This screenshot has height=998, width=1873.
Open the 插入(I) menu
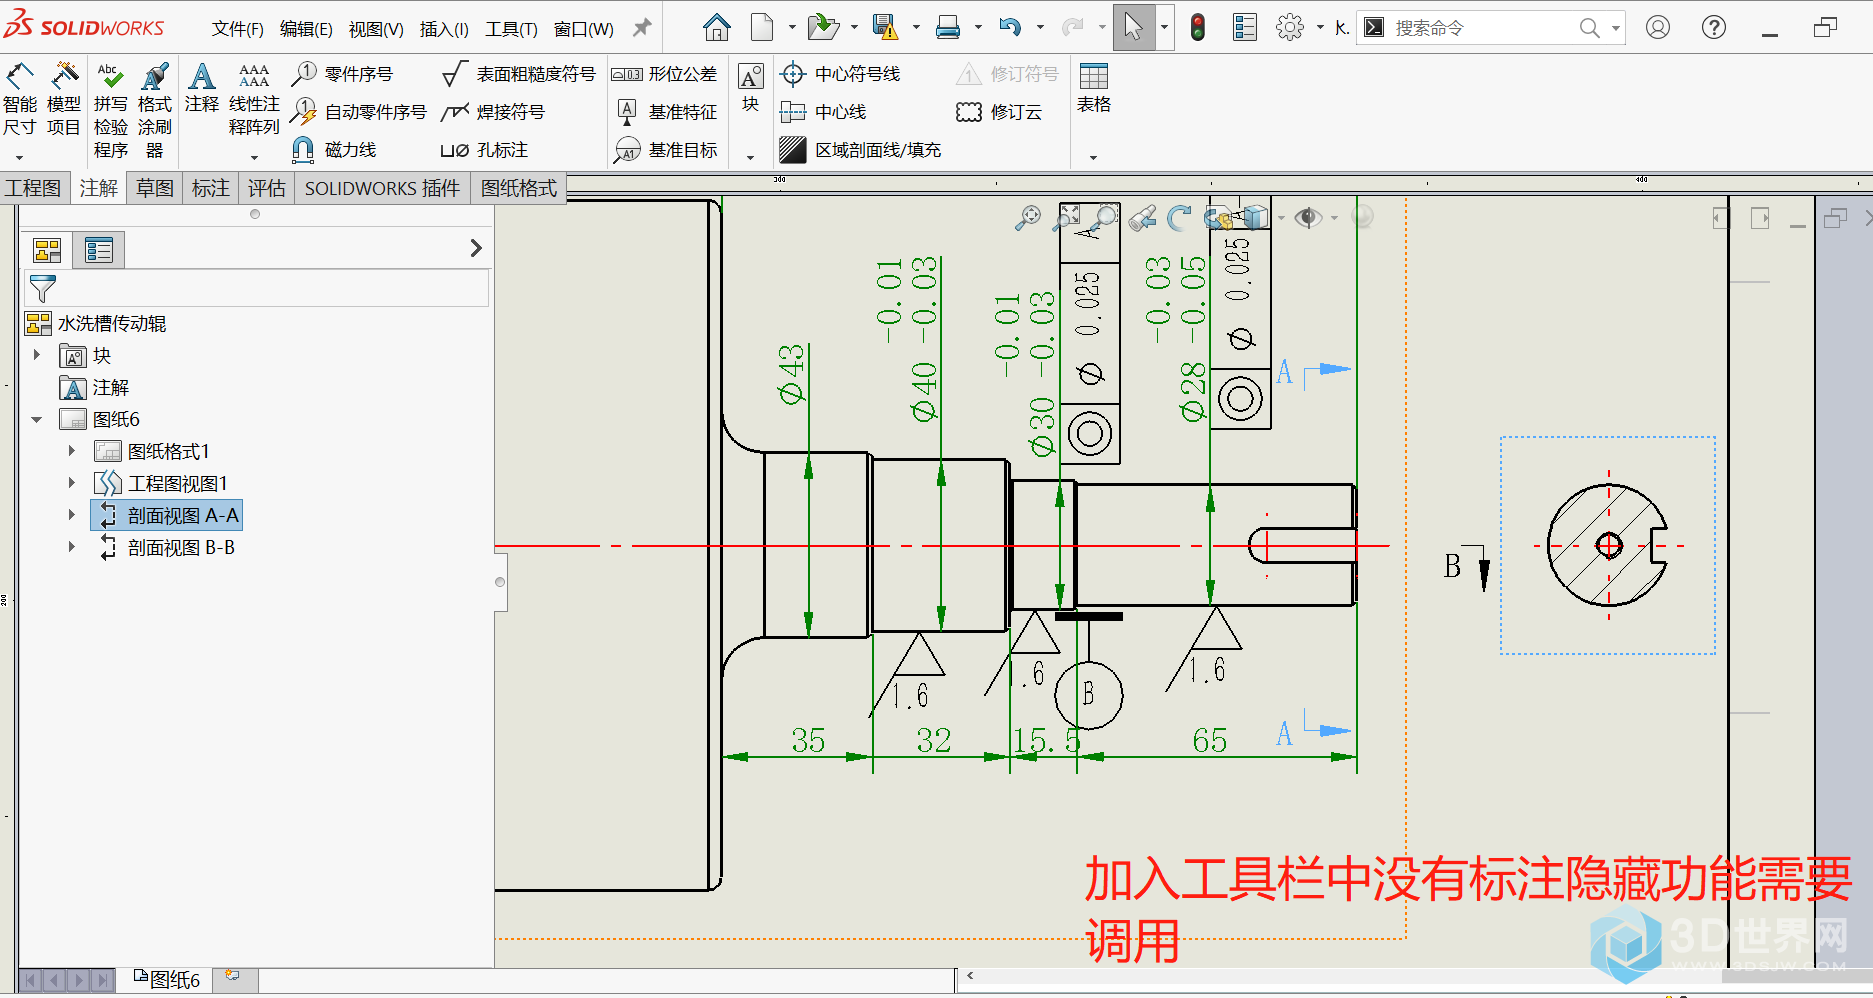[444, 29]
